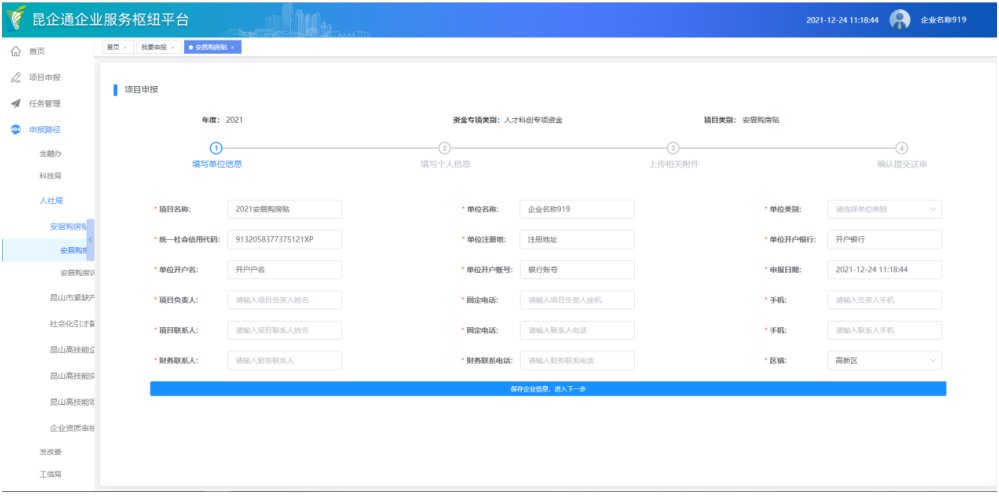Click step 2 circle 填写个人信息
The width and height of the screenshot is (999, 497).
click(445, 148)
